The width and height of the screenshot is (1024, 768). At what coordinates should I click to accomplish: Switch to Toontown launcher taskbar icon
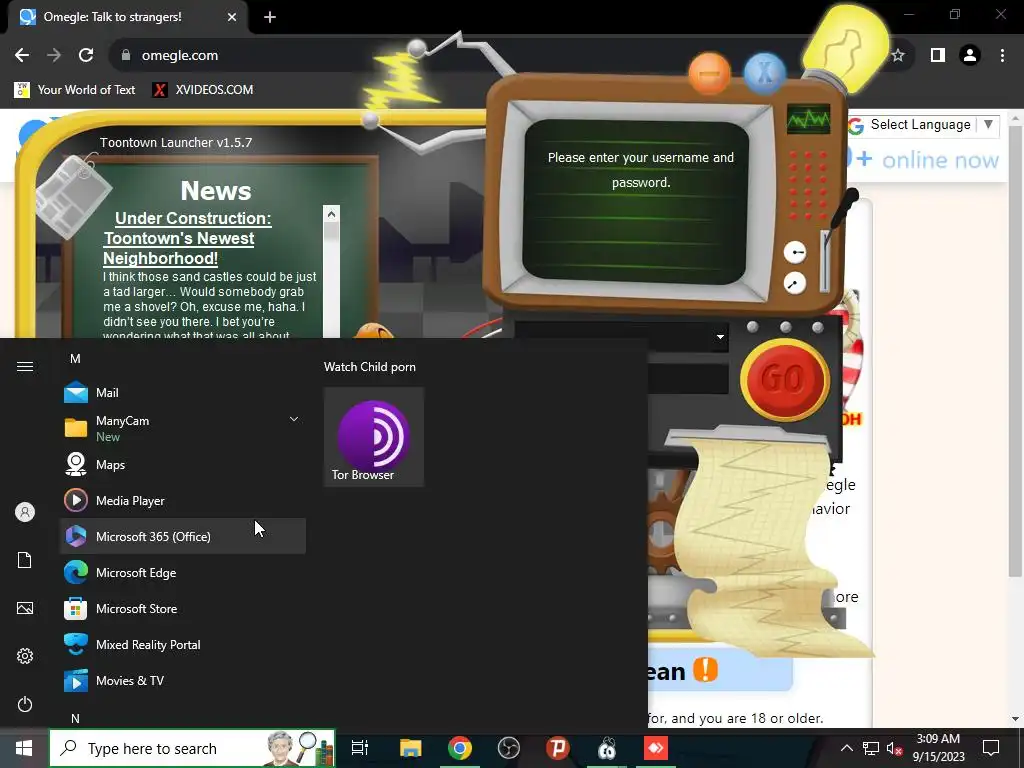pyautogui.click(x=607, y=748)
